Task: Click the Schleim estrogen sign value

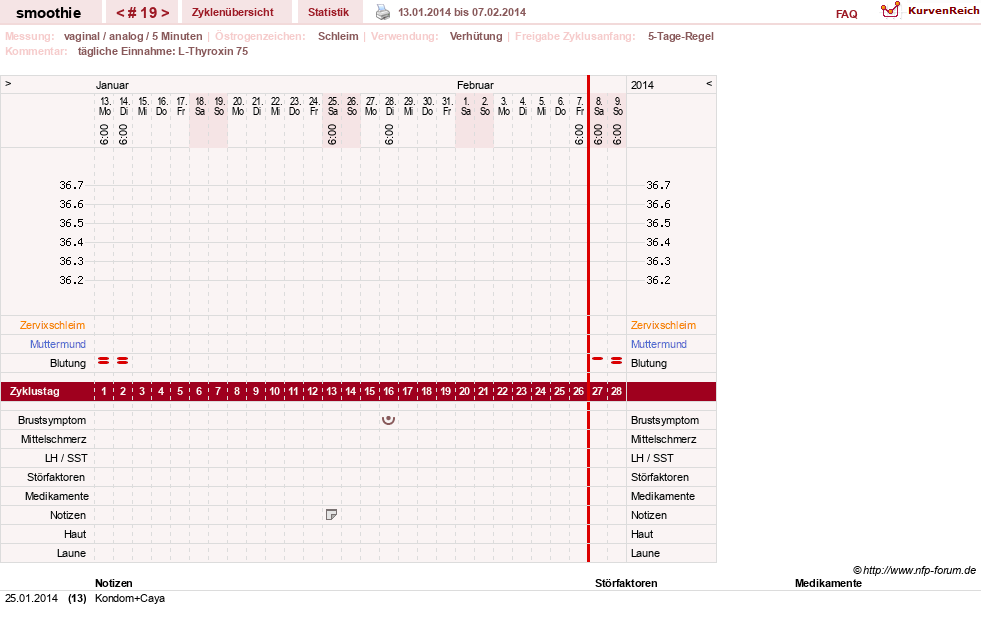Action: point(338,36)
